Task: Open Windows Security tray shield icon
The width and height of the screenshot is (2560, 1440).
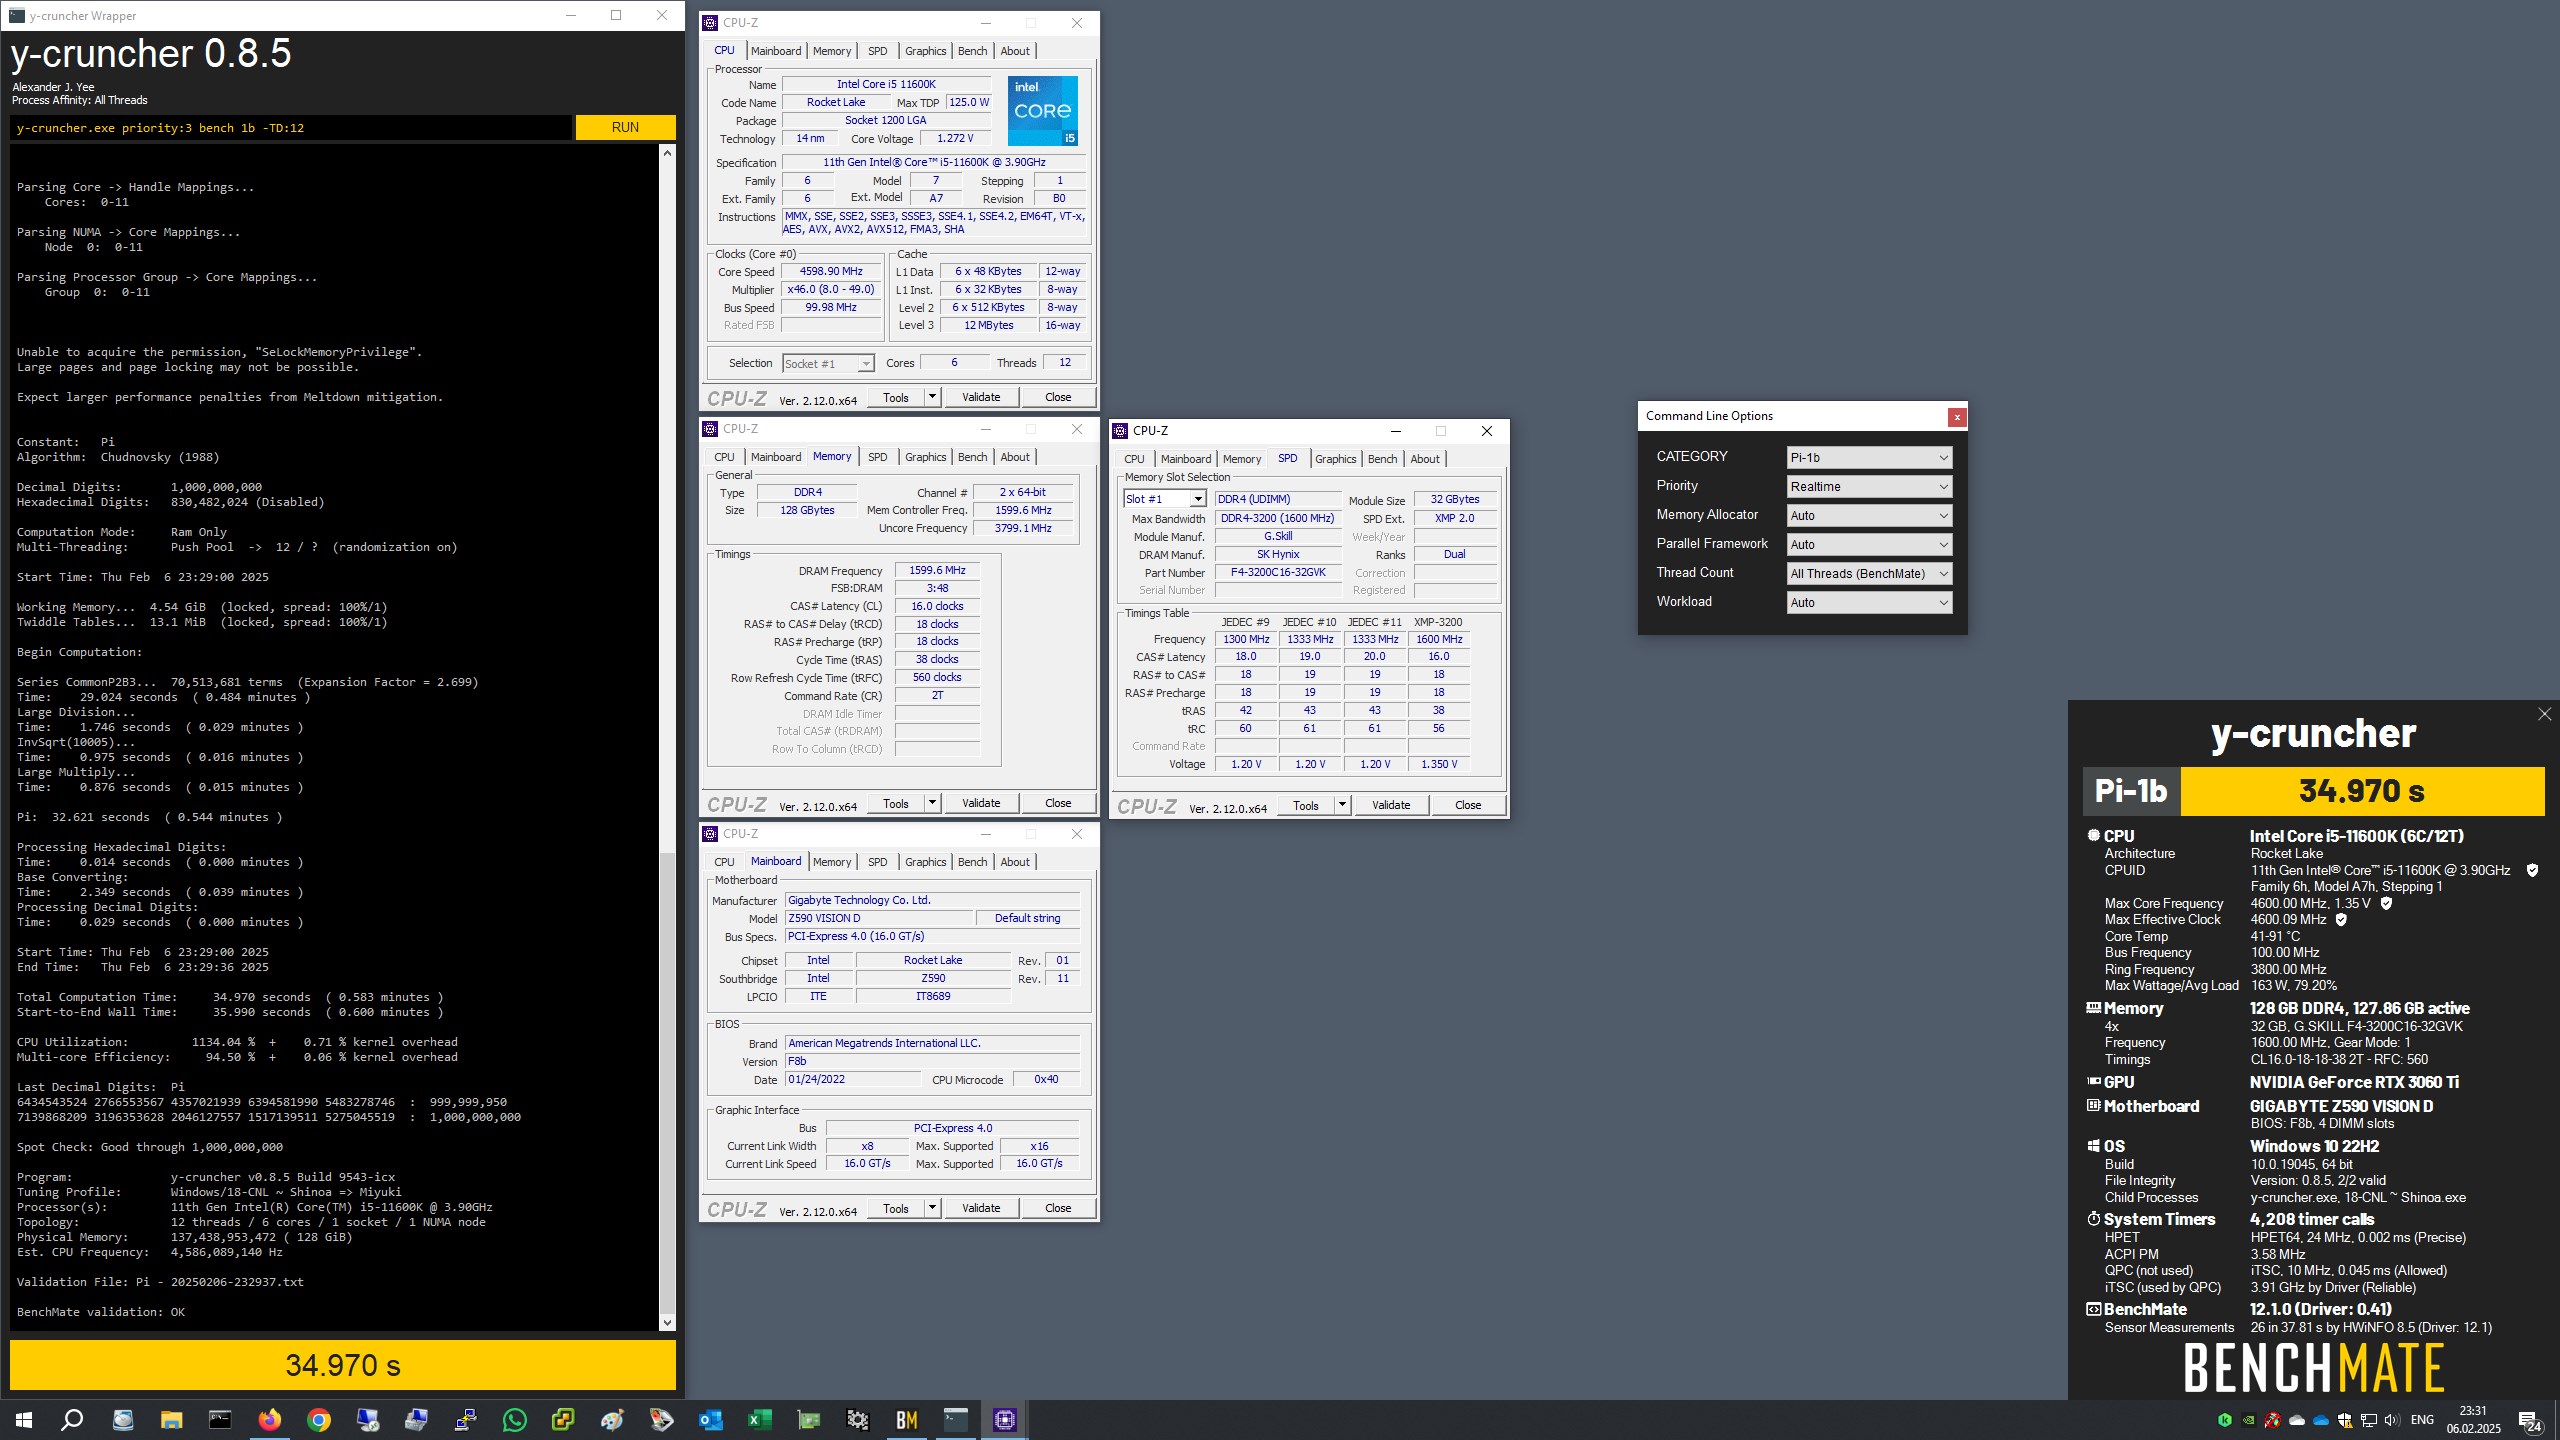Action: (x=2344, y=1420)
